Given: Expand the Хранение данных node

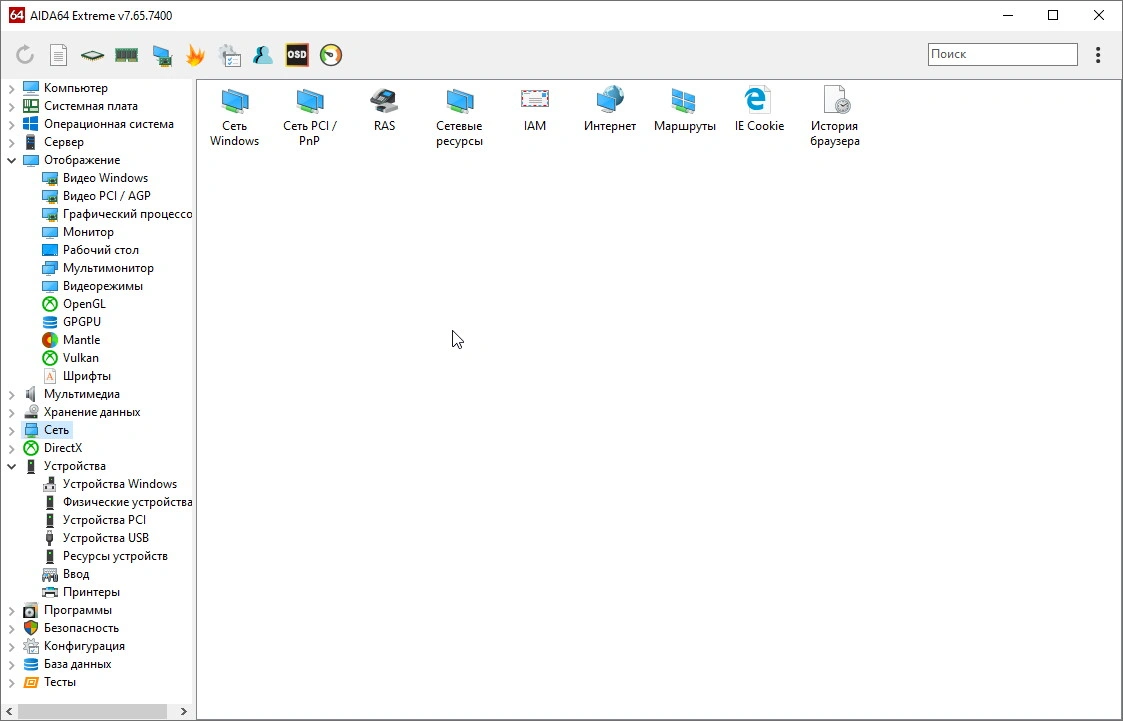Looking at the screenshot, I should tap(11, 412).
